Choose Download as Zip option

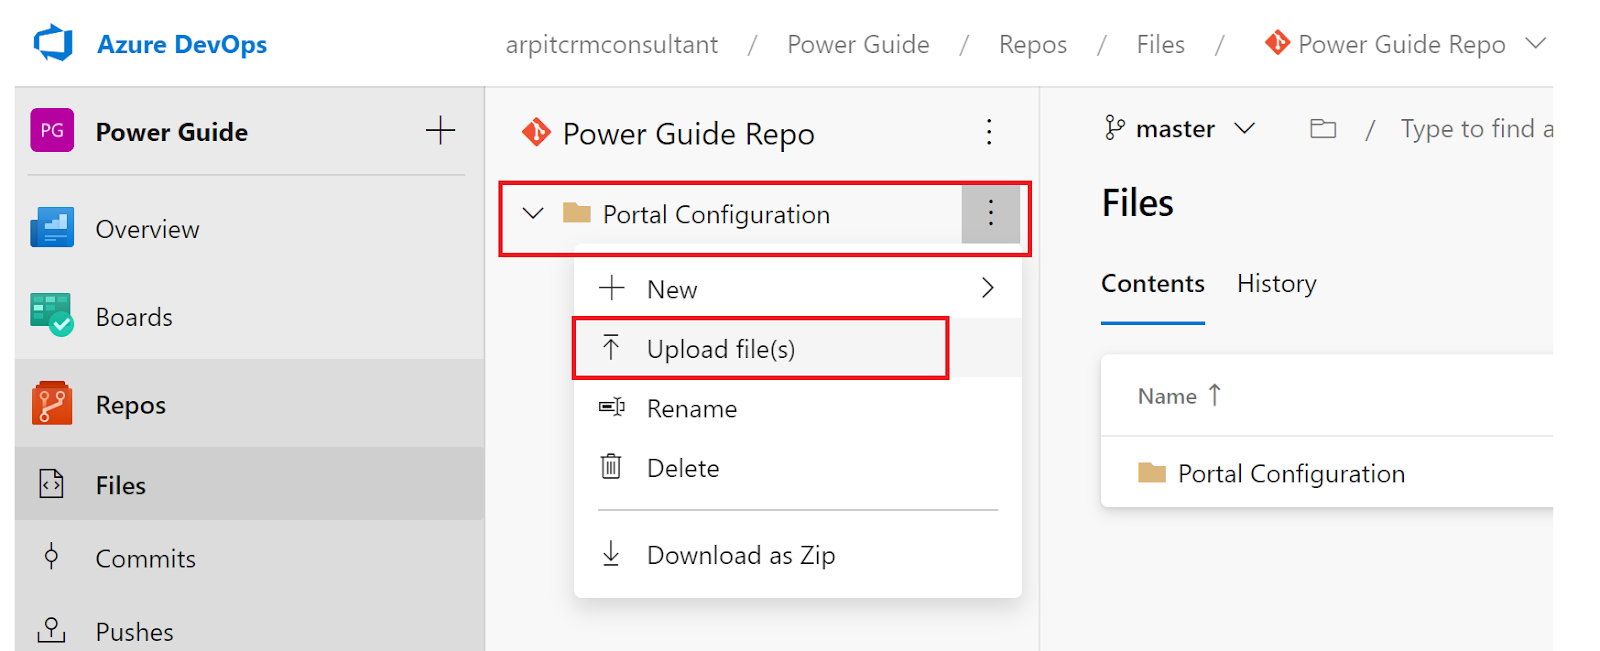[740, 555]
